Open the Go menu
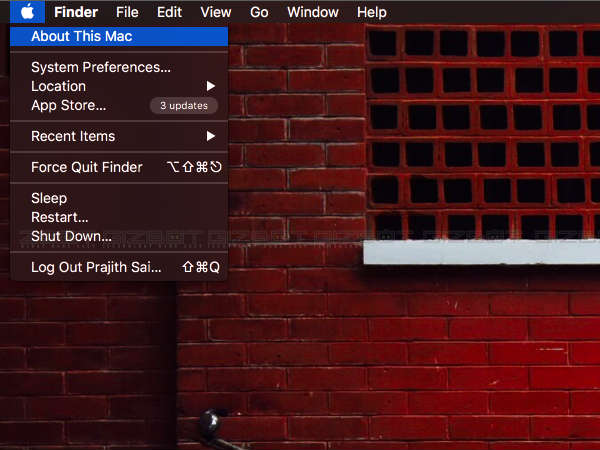 (259, 12)
